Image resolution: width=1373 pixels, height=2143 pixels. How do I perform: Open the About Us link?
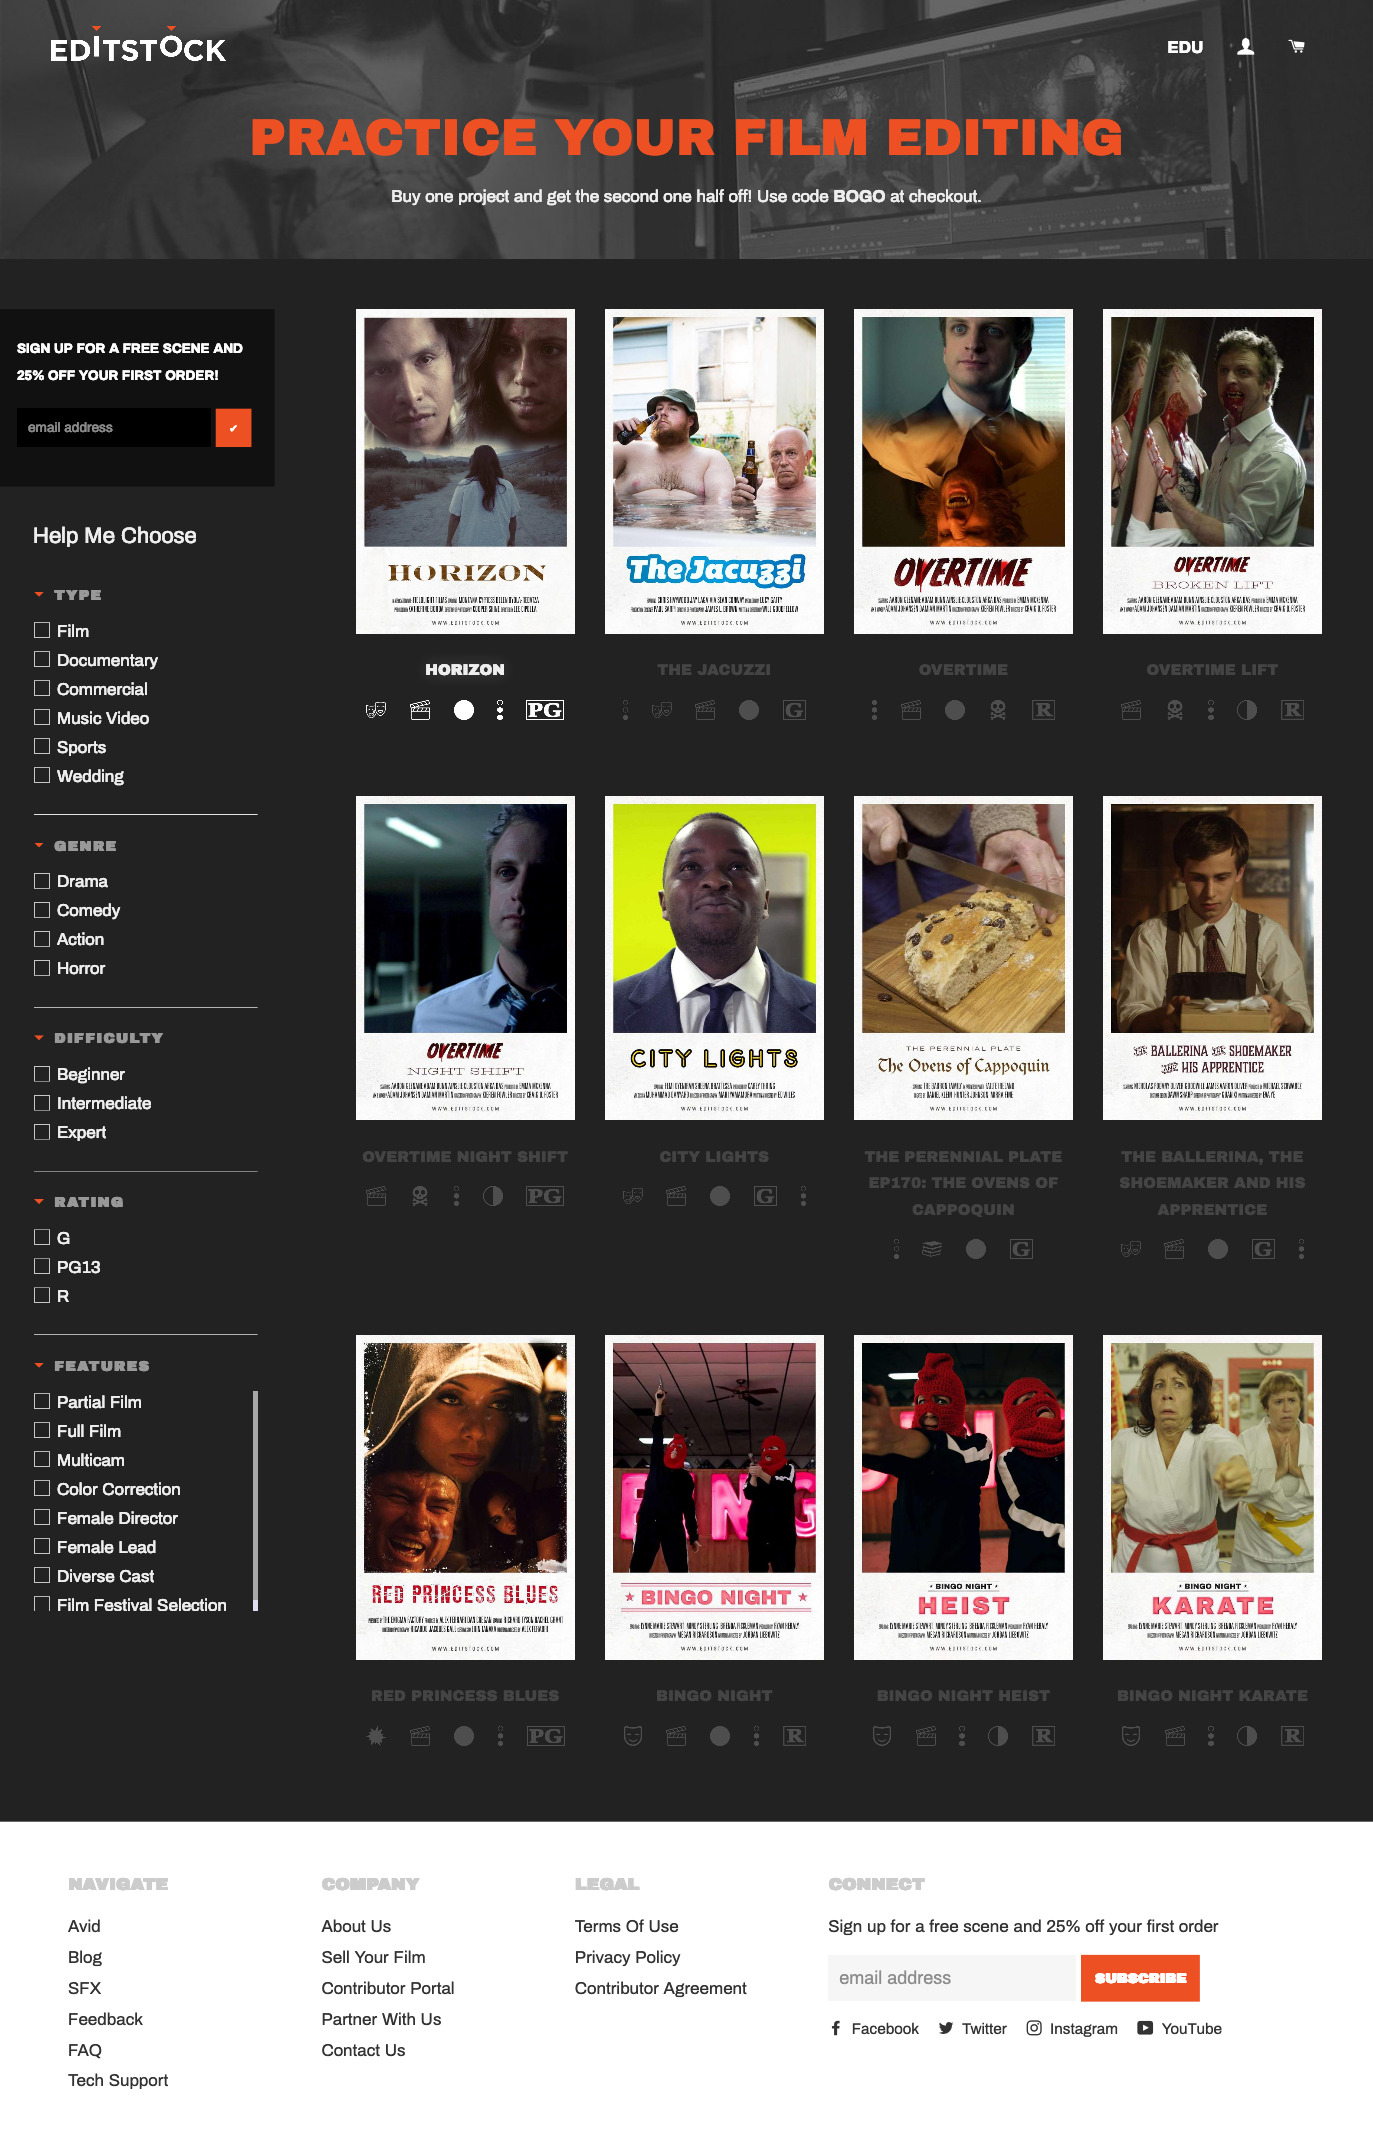pyautogui.click(x=356, y=1926)
